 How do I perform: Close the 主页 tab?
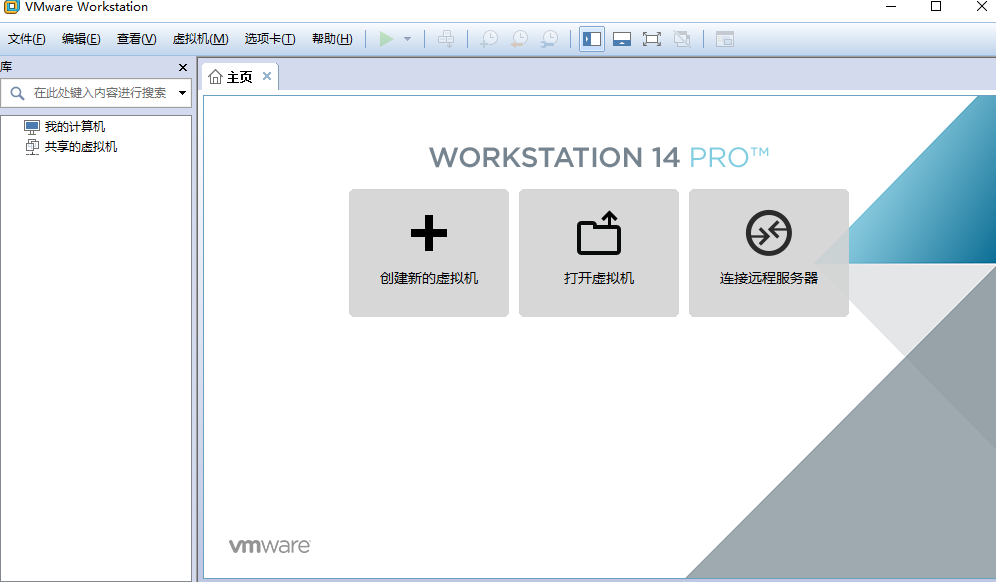coord(267,76)
